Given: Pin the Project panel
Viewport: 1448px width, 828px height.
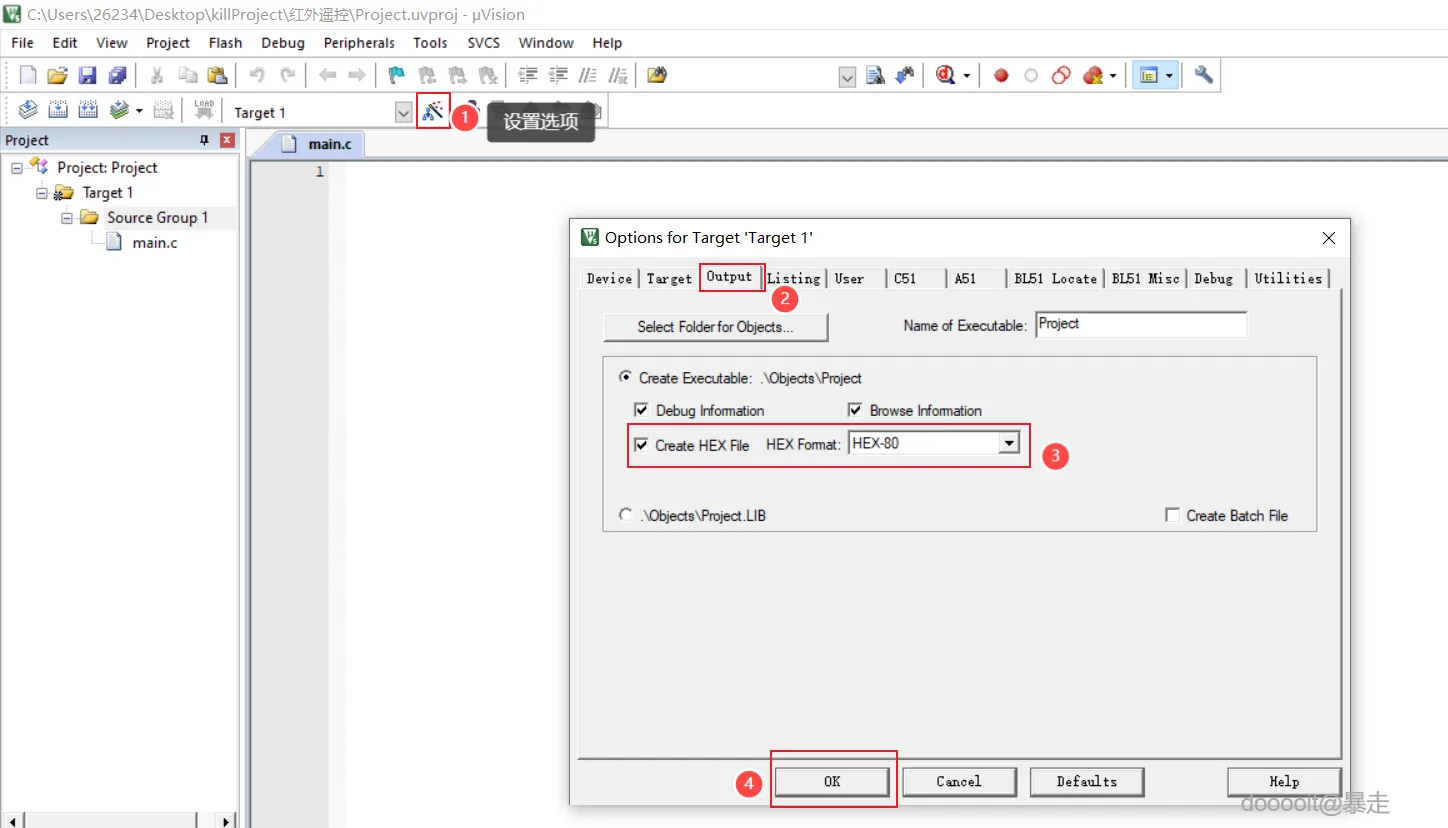Looking at the screenshot, I should [205, 140].
